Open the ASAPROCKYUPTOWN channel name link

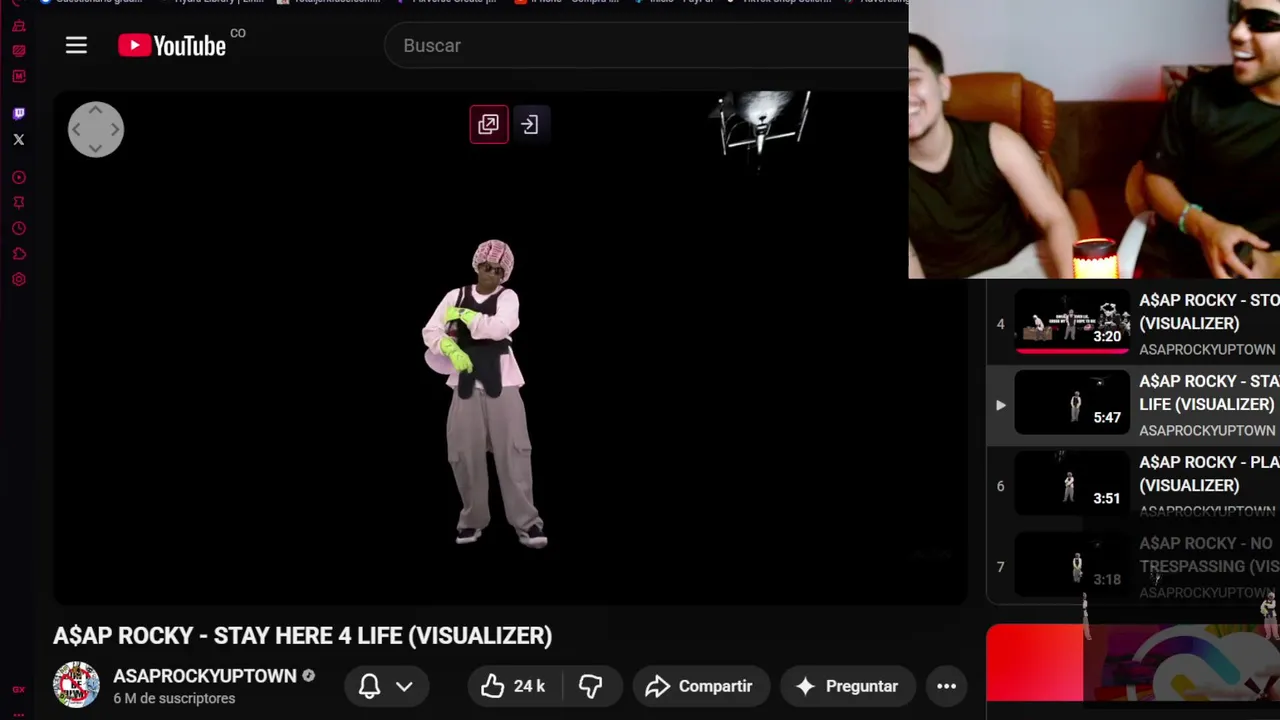[x=205, y=676]
